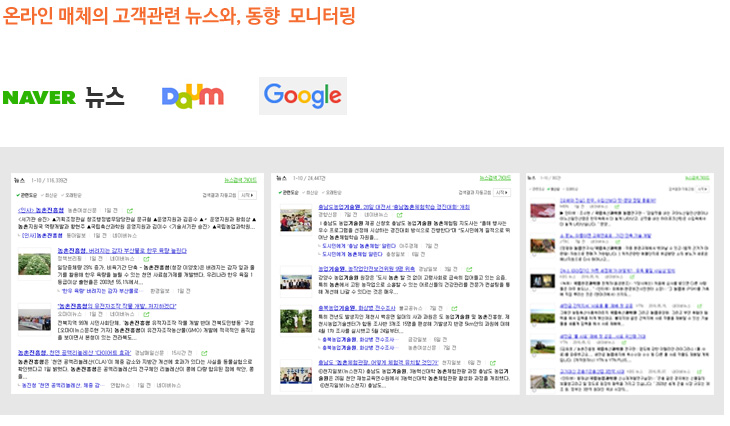
Task: Open headline on 유전자조작 작물 개발 저지
Action: 117,306
